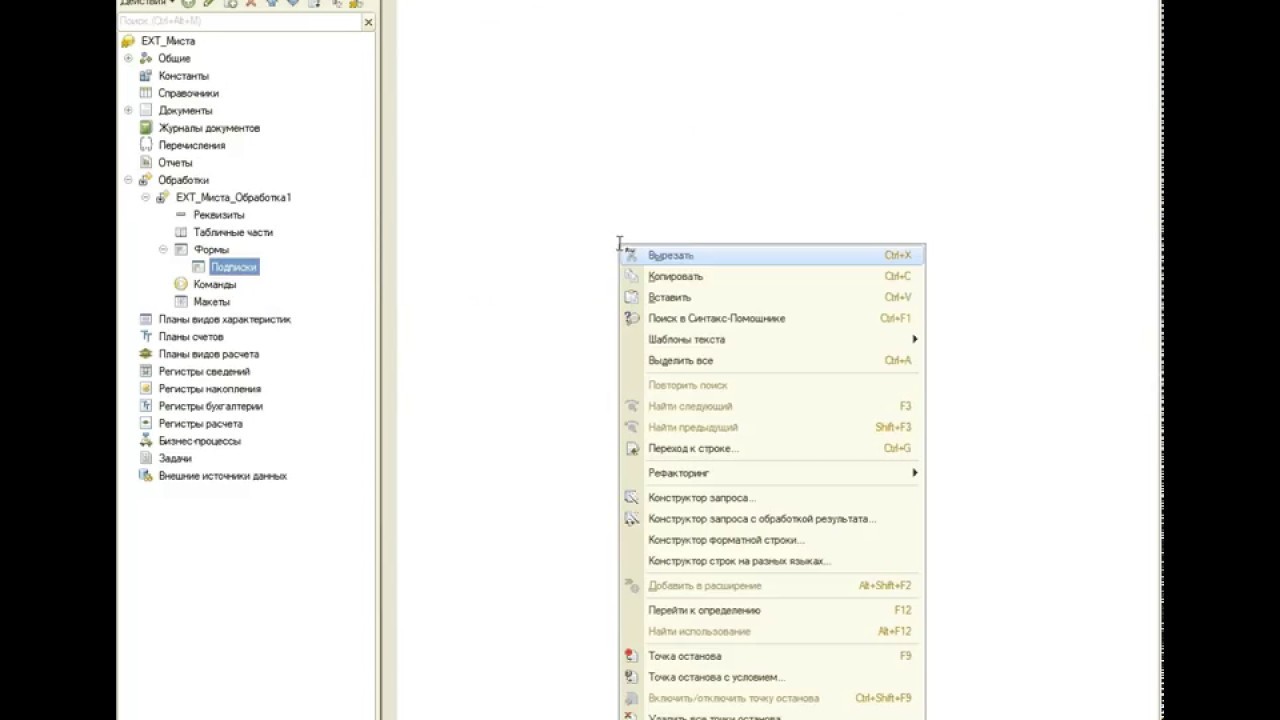This screenshot has height=720, width=1280.
Task: Expand the Общие tree node
Action: (128, 58)
